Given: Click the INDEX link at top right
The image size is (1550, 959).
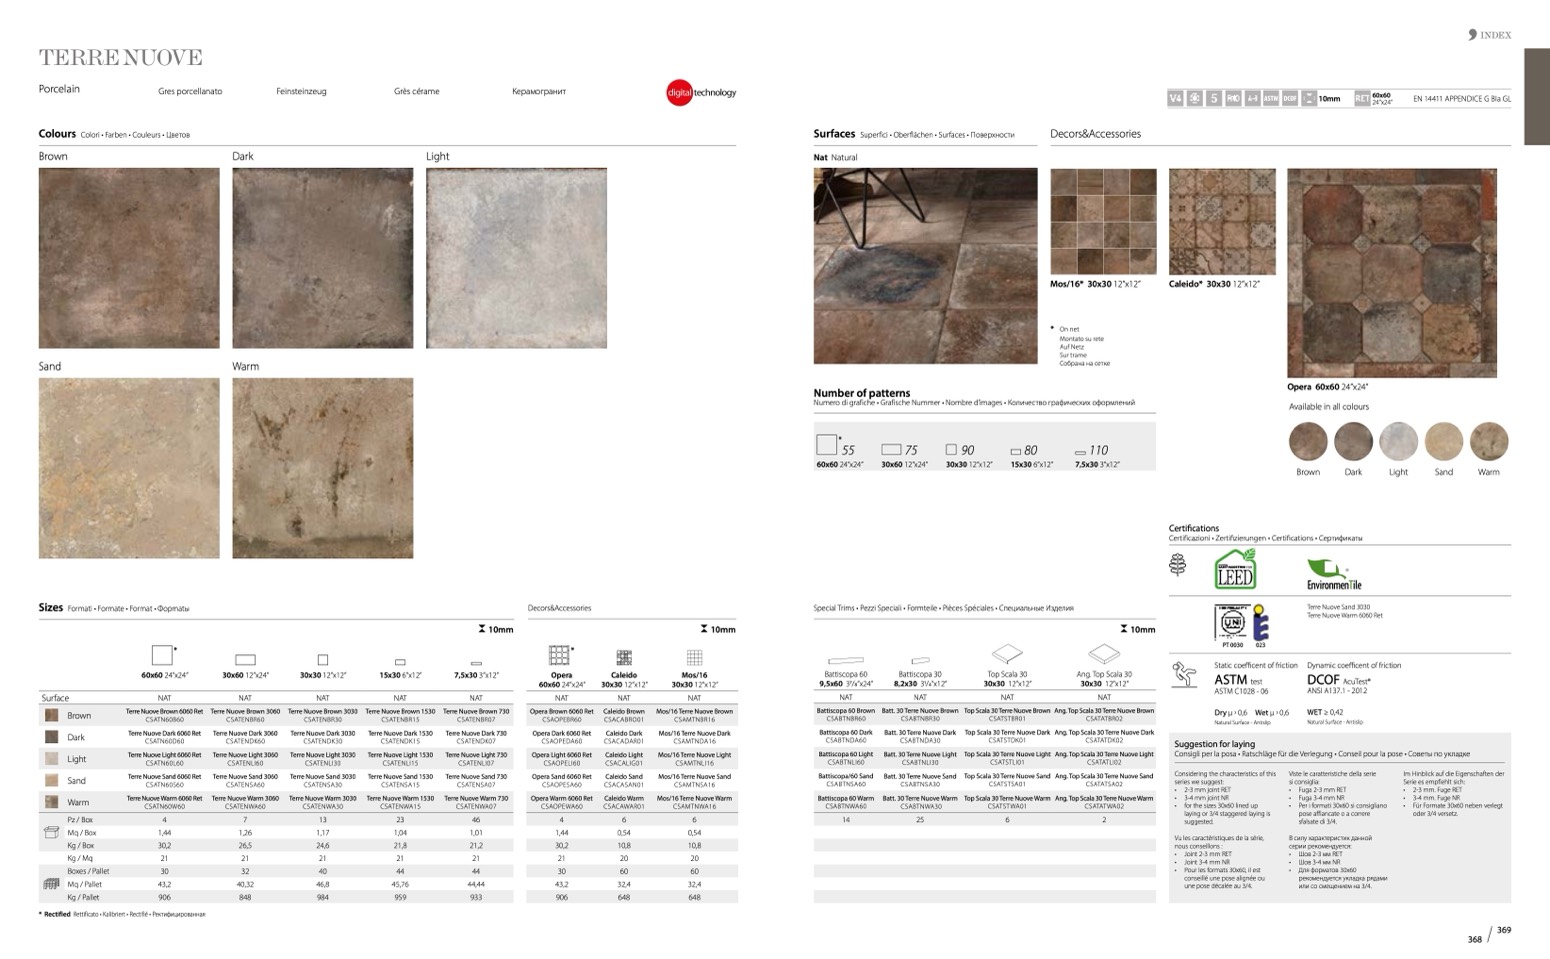Looking at the screenshot, I should (1490, 35).
